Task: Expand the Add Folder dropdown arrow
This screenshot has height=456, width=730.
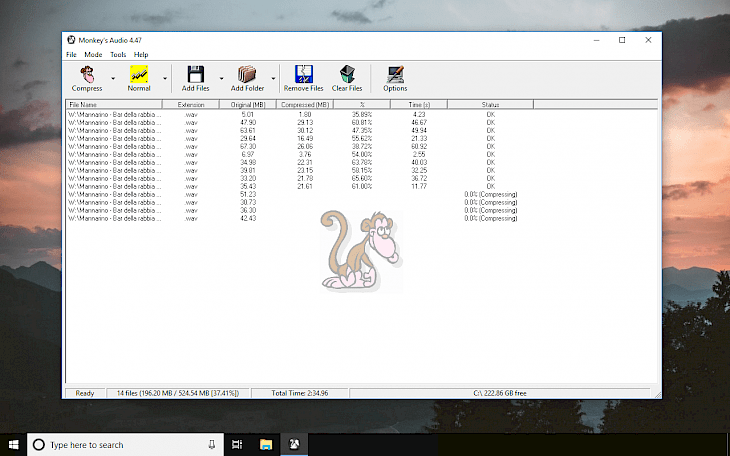Action: [273, 78]
